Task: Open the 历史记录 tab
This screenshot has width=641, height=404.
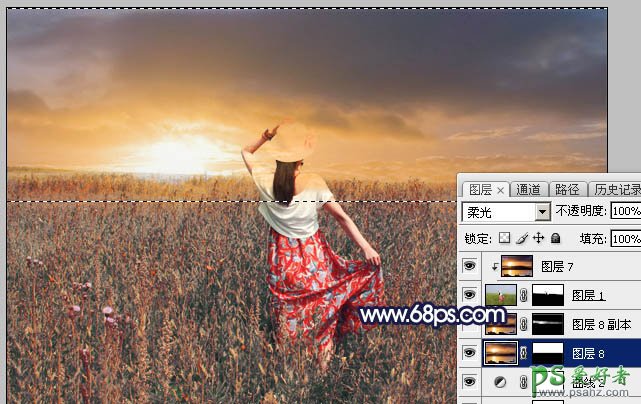Action: point(614,189)
